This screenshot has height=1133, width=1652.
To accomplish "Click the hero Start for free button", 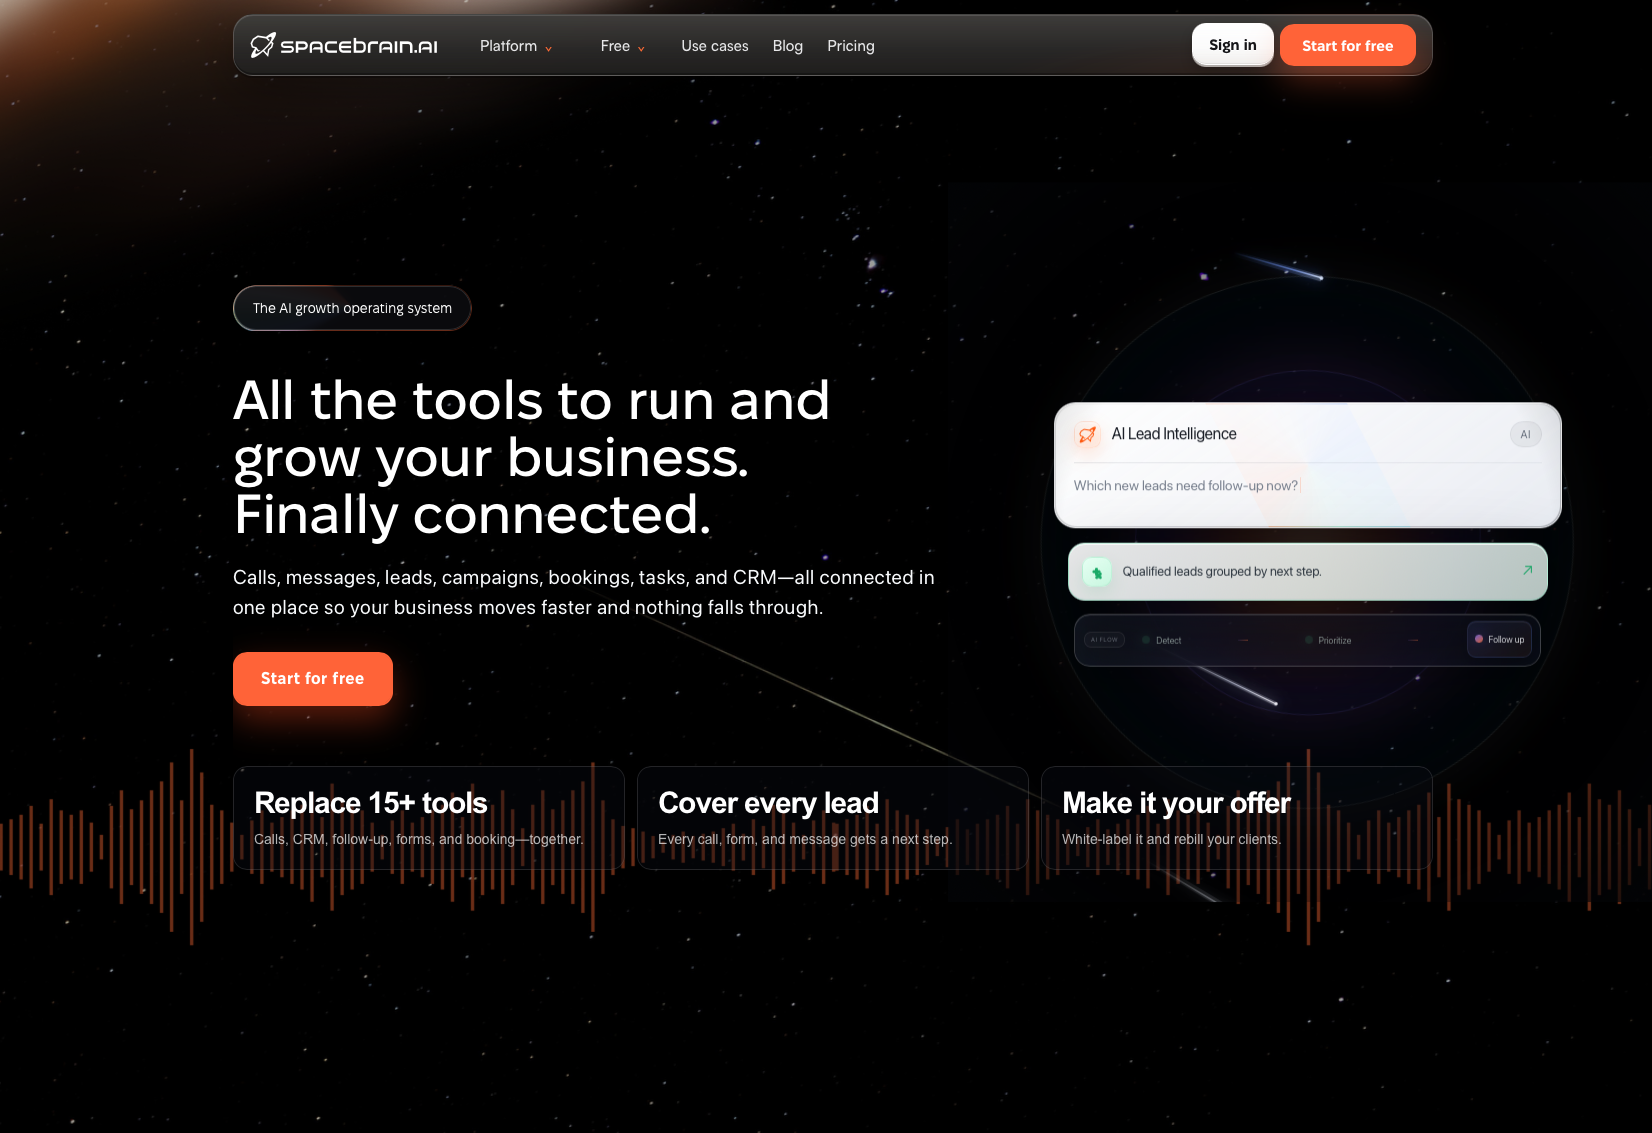I will 313,679.
